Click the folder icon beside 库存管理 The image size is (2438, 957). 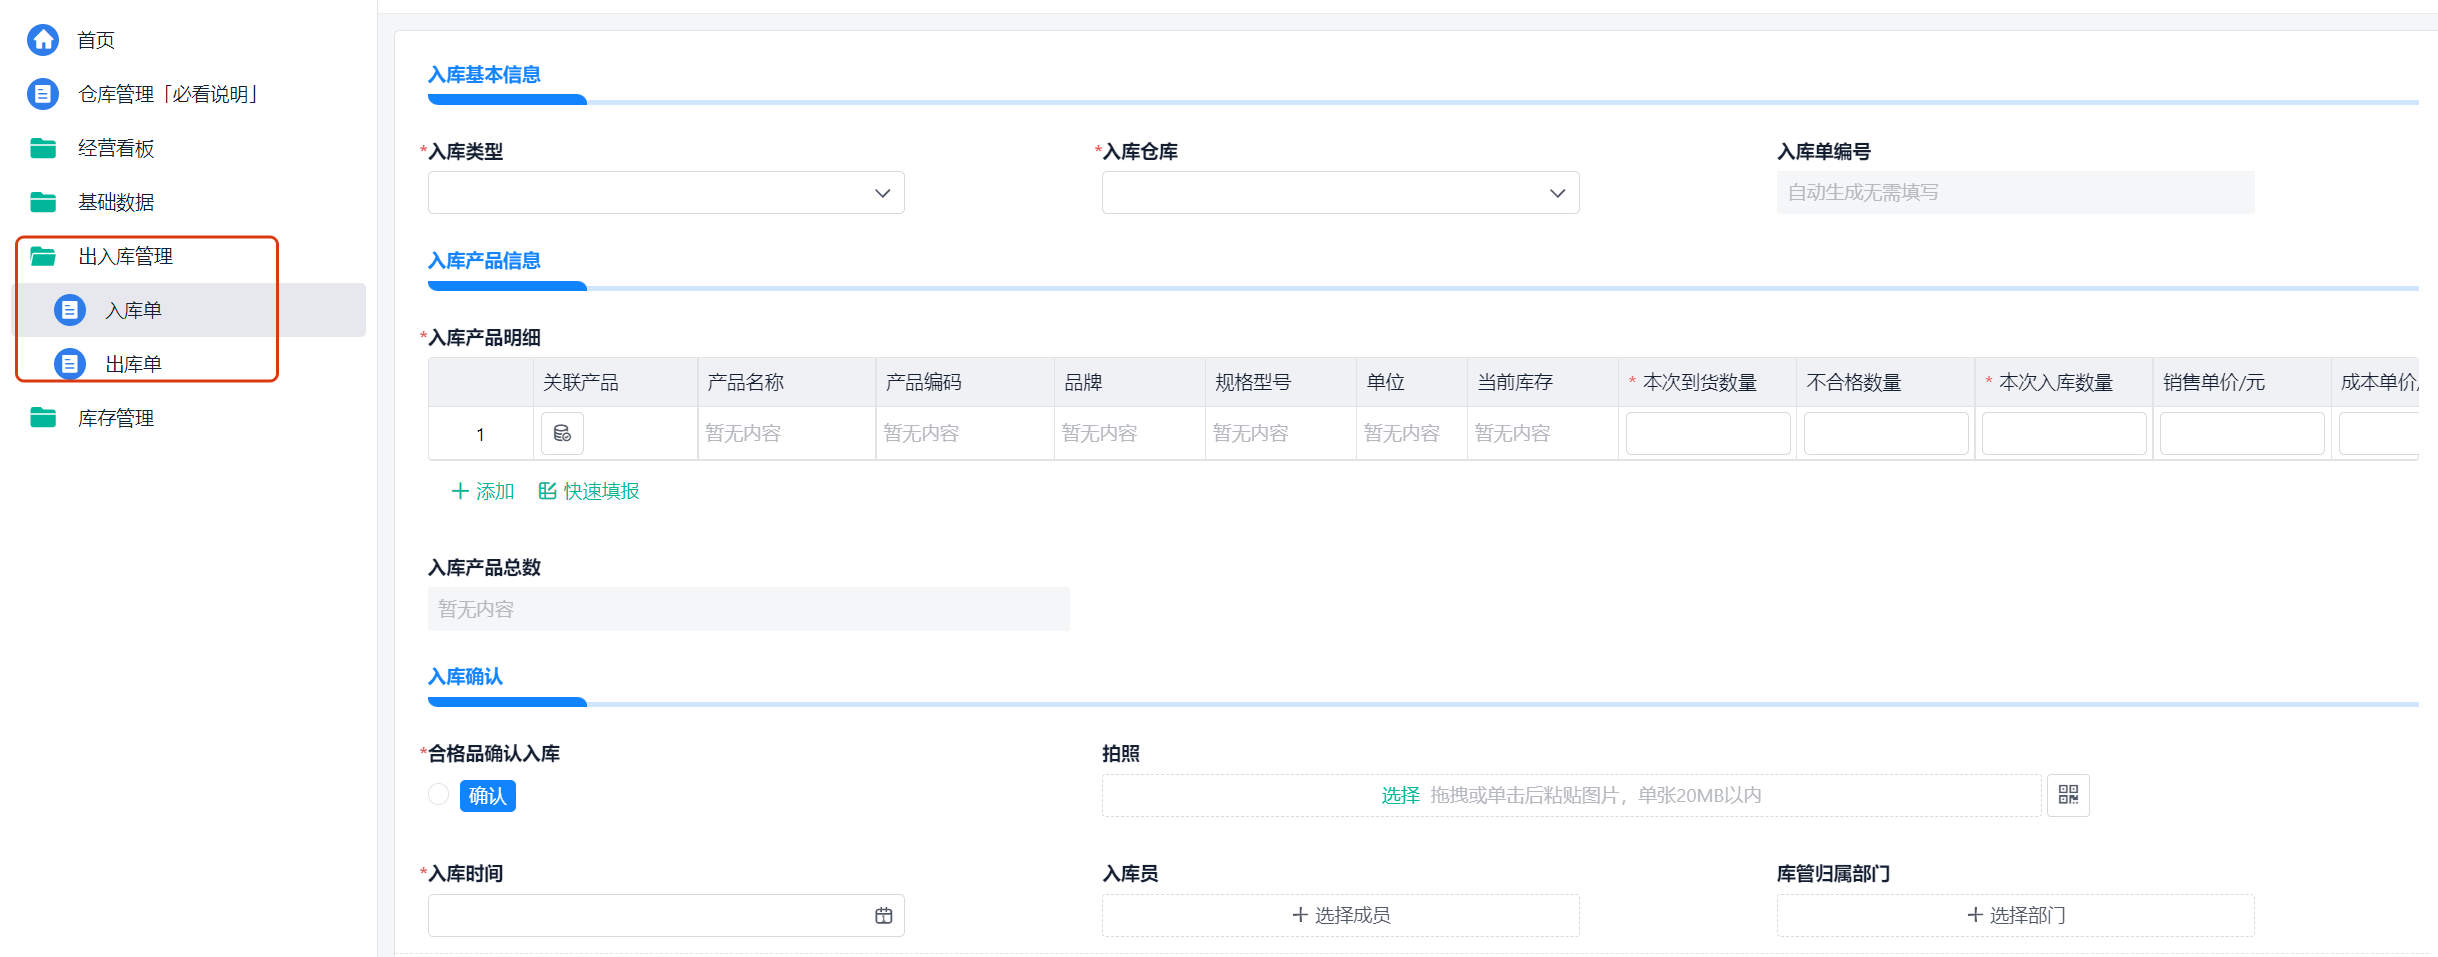[x=43, y=418]
